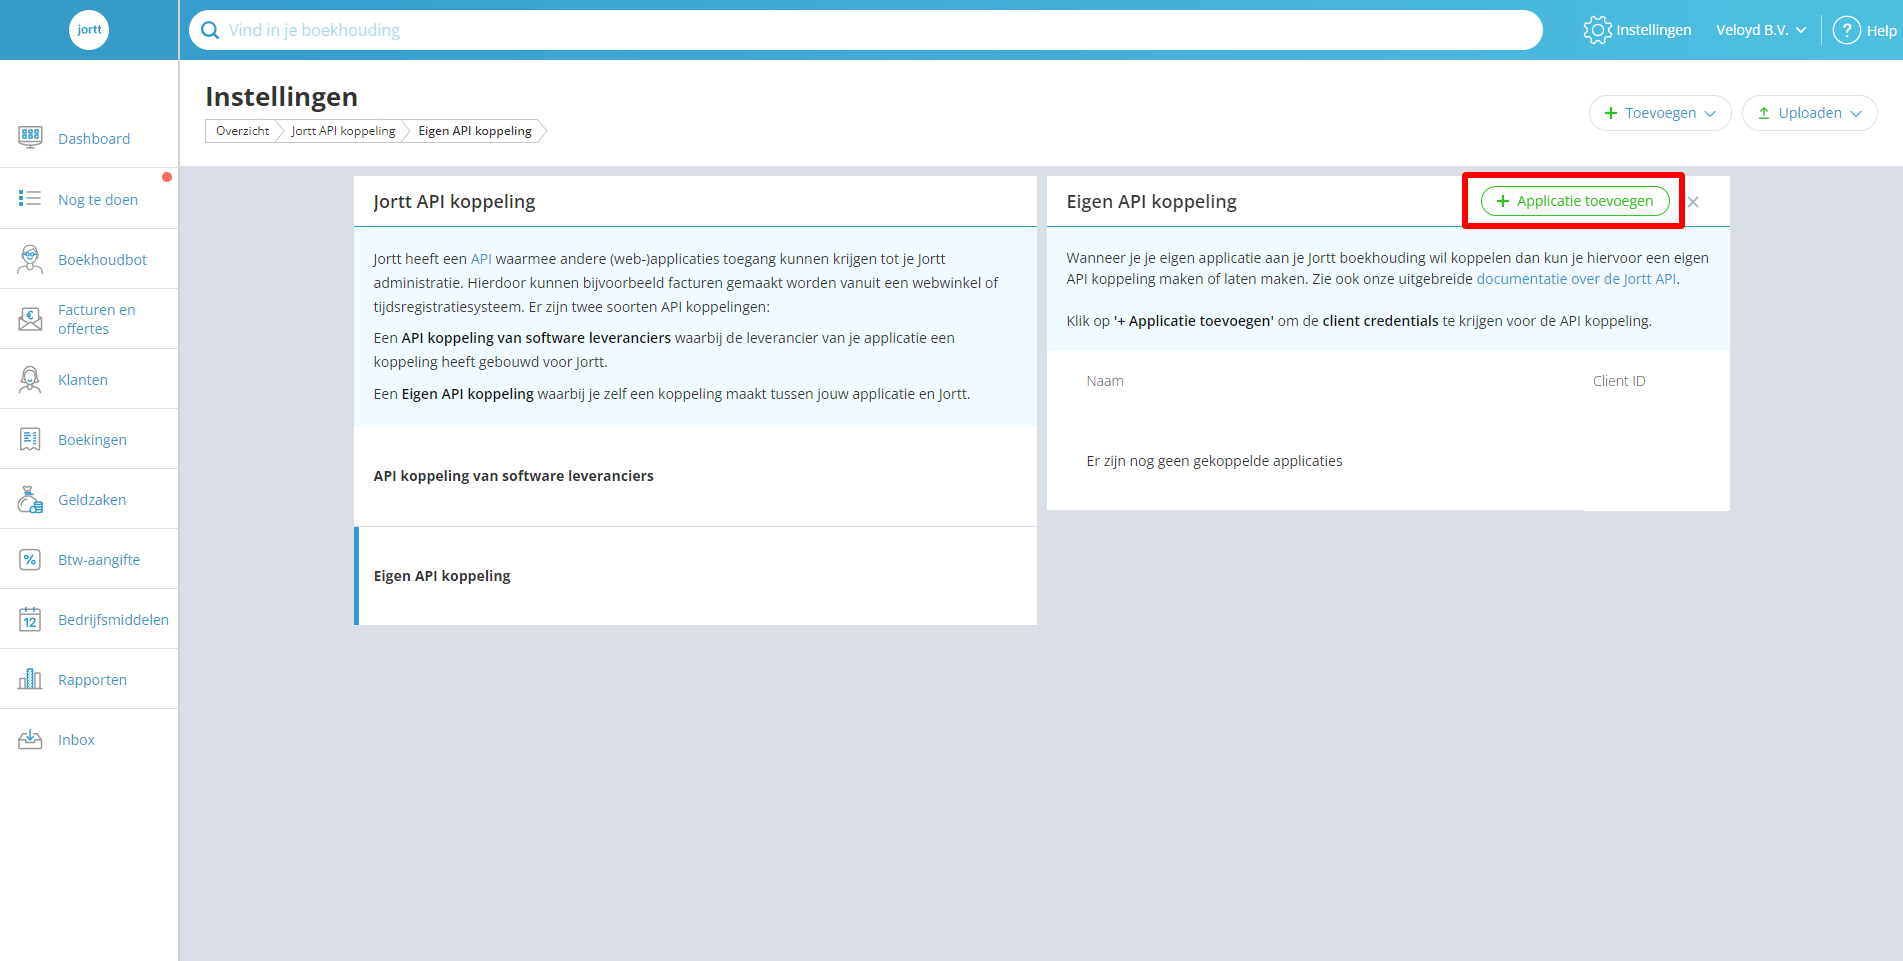Click the Jortt logo

(89, 30)
